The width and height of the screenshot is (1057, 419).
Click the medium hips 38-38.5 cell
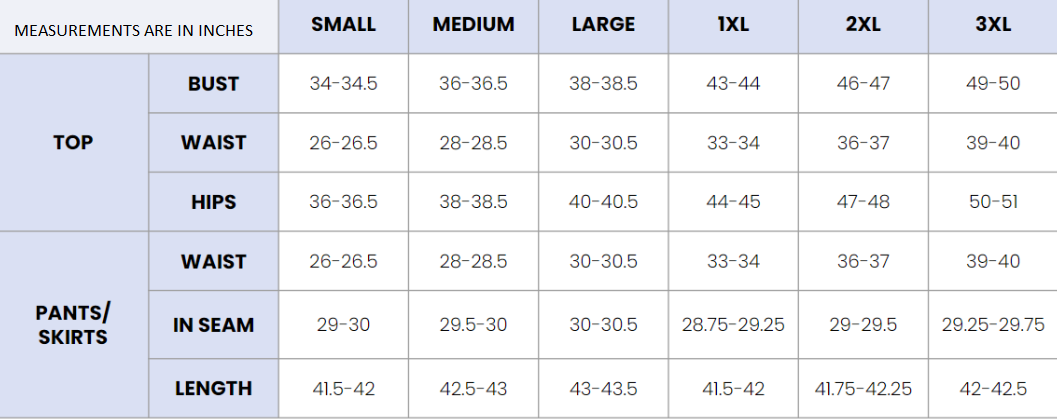coord(473,202)
